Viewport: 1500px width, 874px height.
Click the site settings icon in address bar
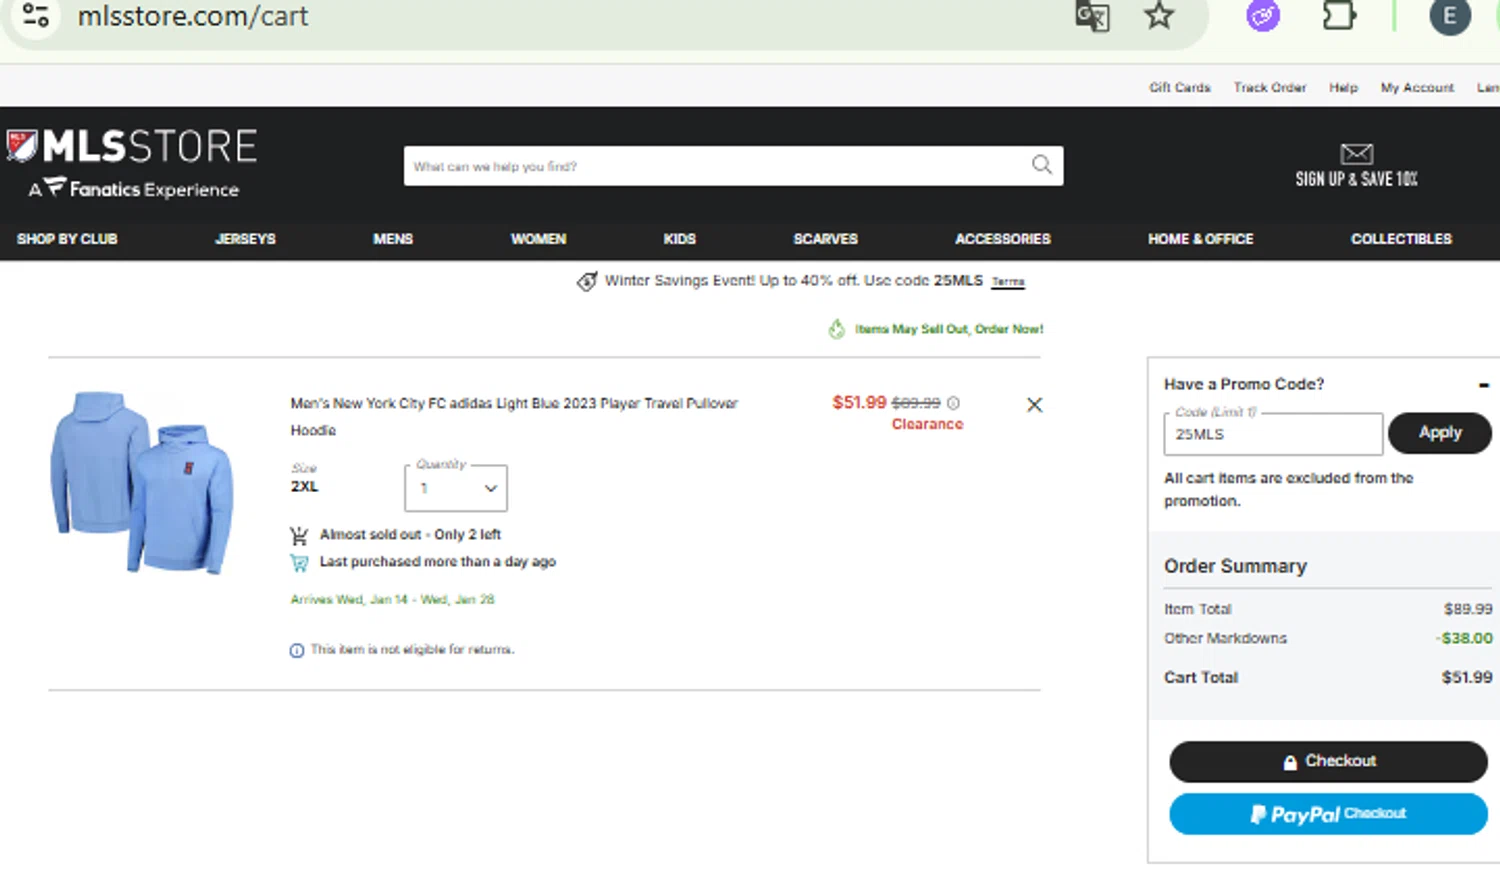(x=36, y=15)
